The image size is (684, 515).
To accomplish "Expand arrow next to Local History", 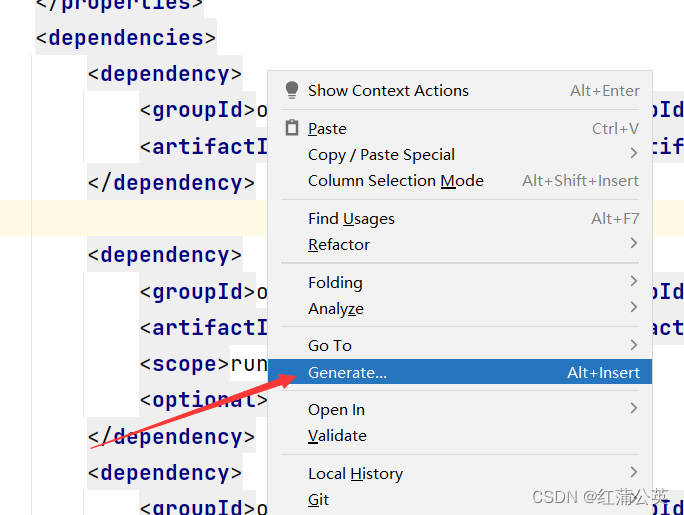I will [x=634, y=472].
